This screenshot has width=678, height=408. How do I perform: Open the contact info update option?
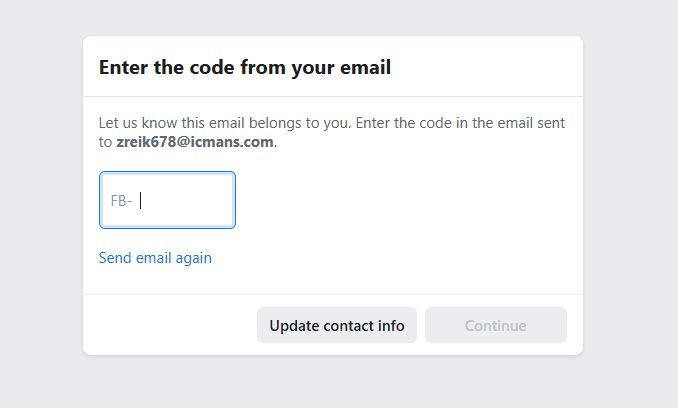[x=336, y=325]
